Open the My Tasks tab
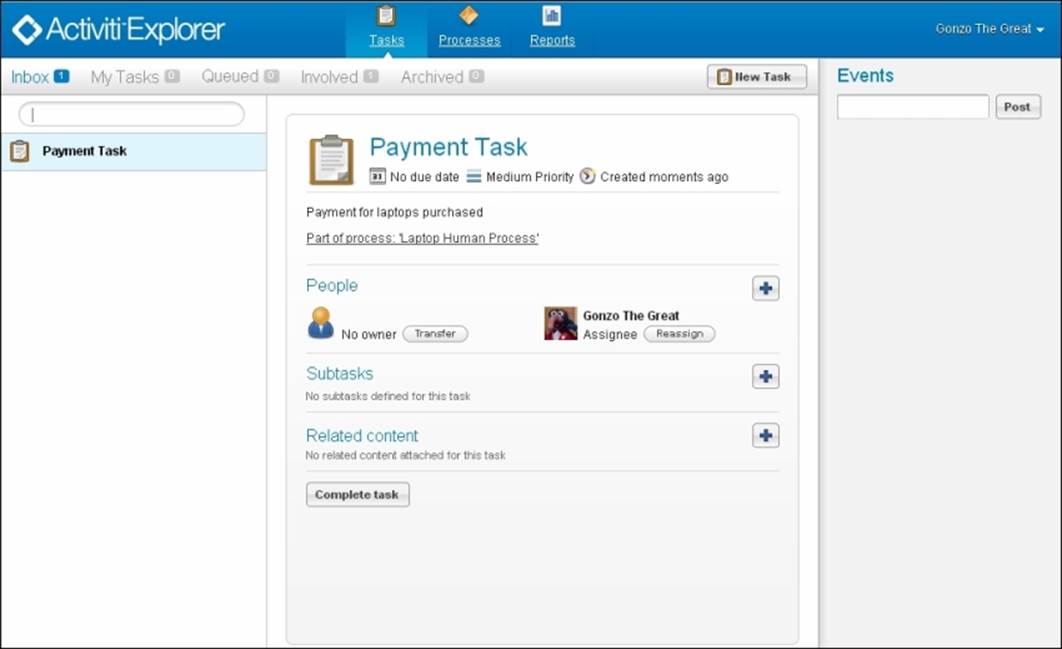Image resolution: width=1062 pixels, height=649 pixels. (x=123, y=76)
